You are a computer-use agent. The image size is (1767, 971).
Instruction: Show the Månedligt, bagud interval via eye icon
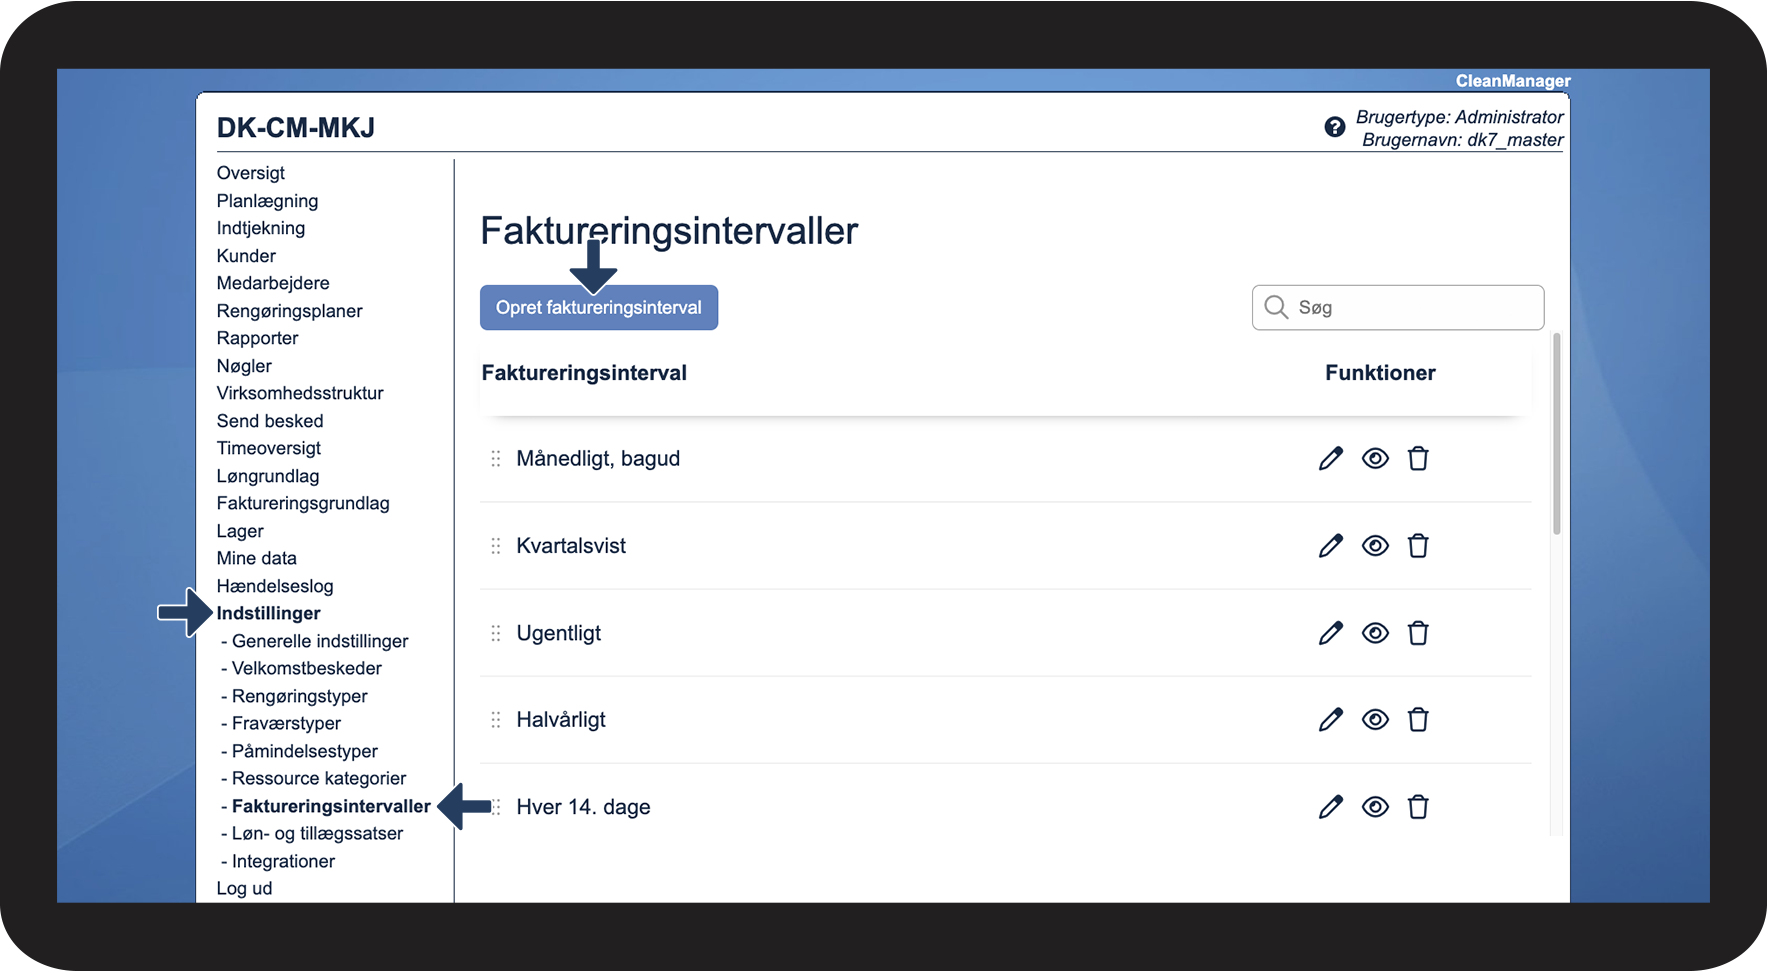pos(1375,459)
